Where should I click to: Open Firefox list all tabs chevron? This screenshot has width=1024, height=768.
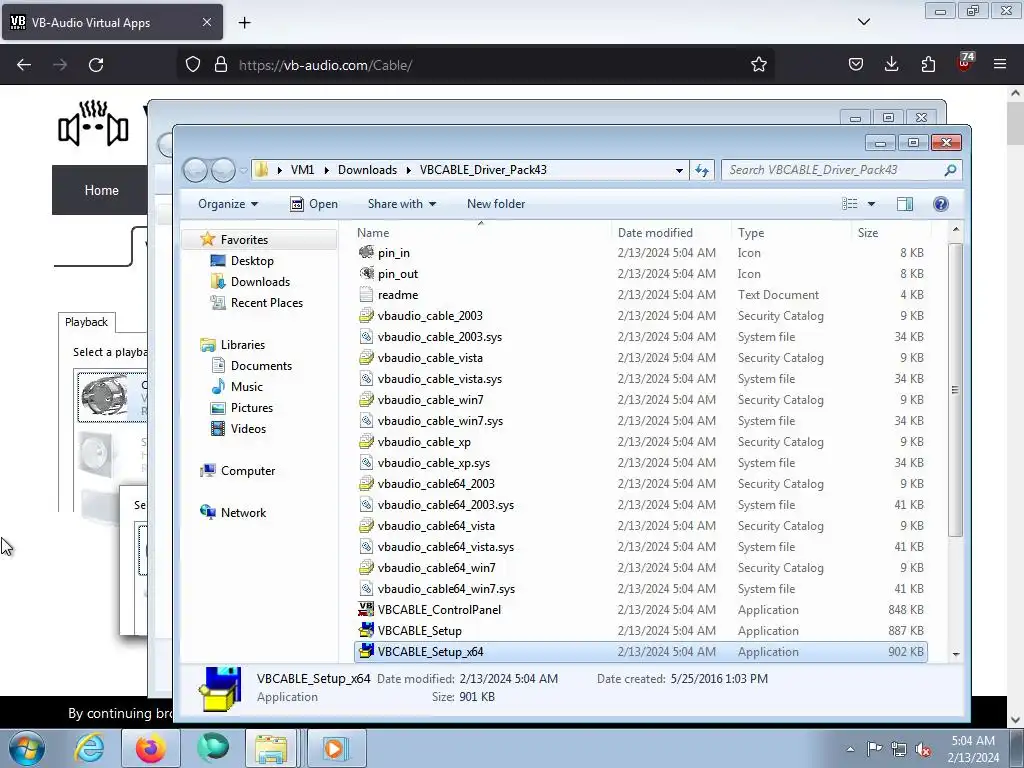tap(863, 22)
